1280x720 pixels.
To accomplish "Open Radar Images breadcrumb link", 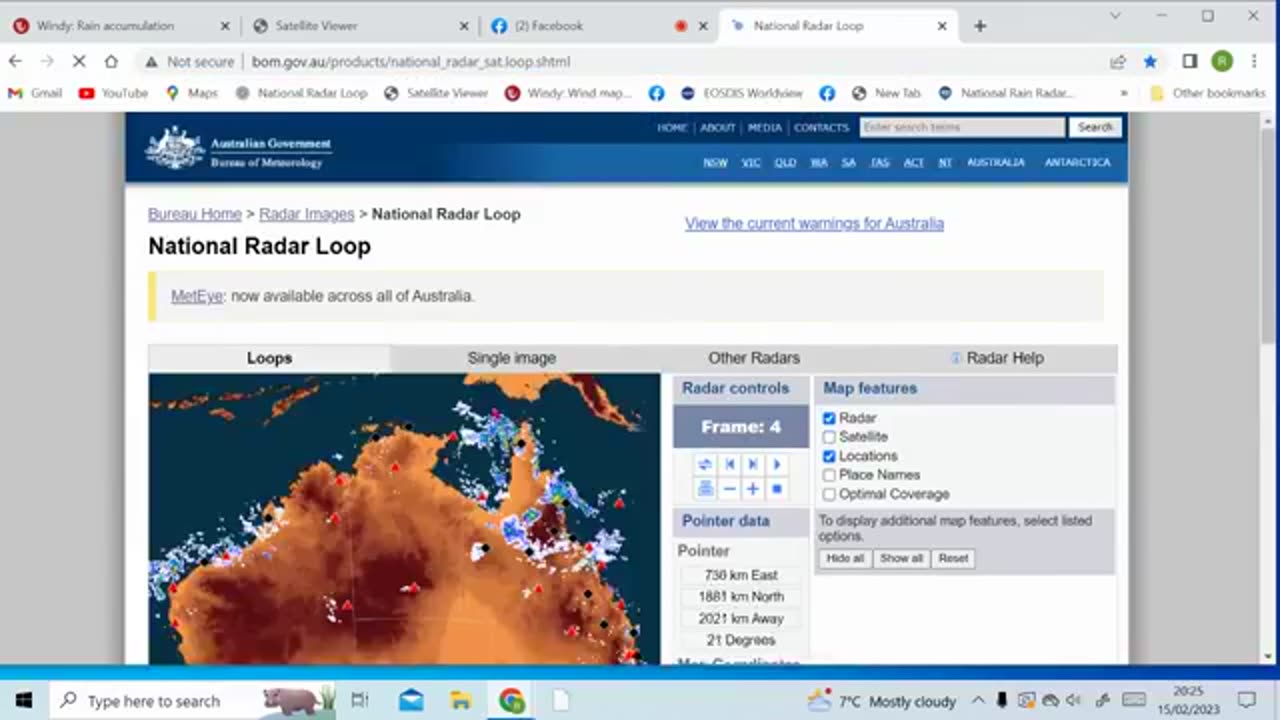I will 306,214.
